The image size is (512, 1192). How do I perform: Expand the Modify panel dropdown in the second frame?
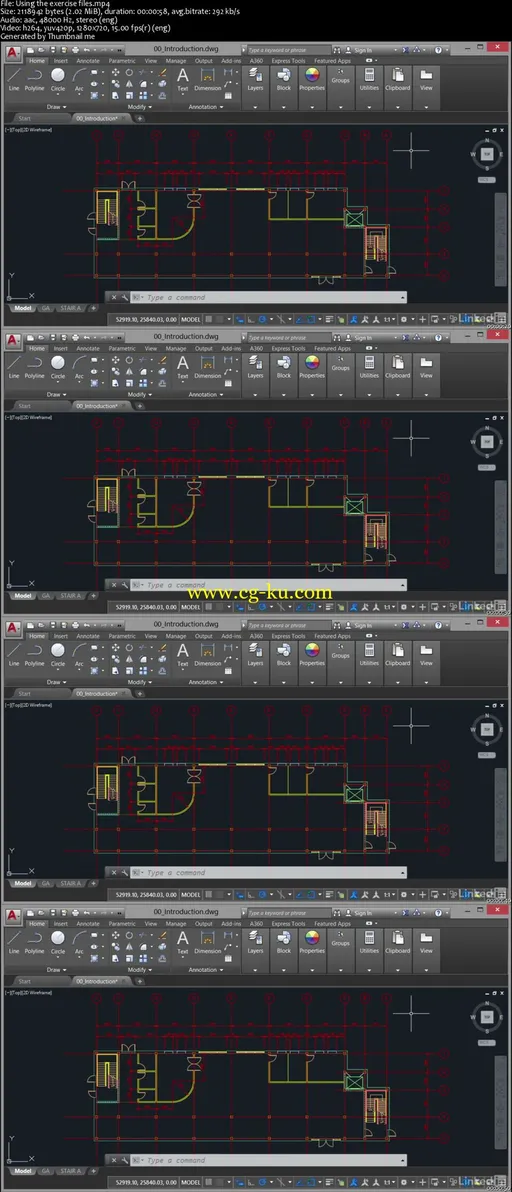(x=139, y=395)
